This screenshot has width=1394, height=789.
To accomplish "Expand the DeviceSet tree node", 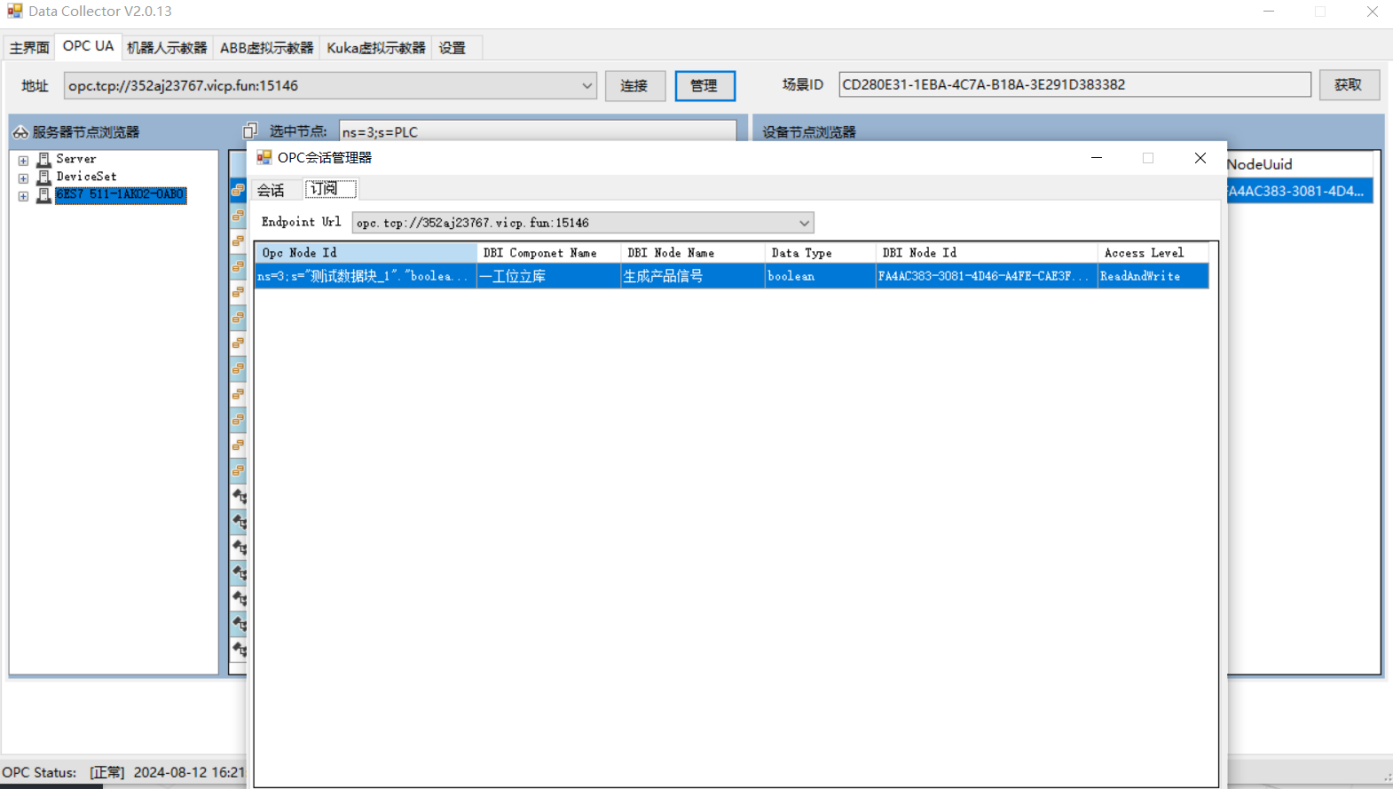I will pyautogui.click(x=23, y=178).
